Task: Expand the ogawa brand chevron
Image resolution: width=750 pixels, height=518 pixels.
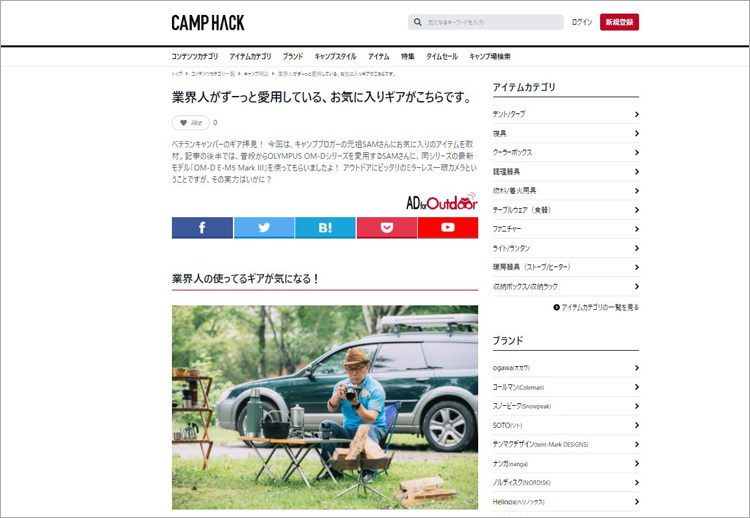Action: [x=637, y=368]
